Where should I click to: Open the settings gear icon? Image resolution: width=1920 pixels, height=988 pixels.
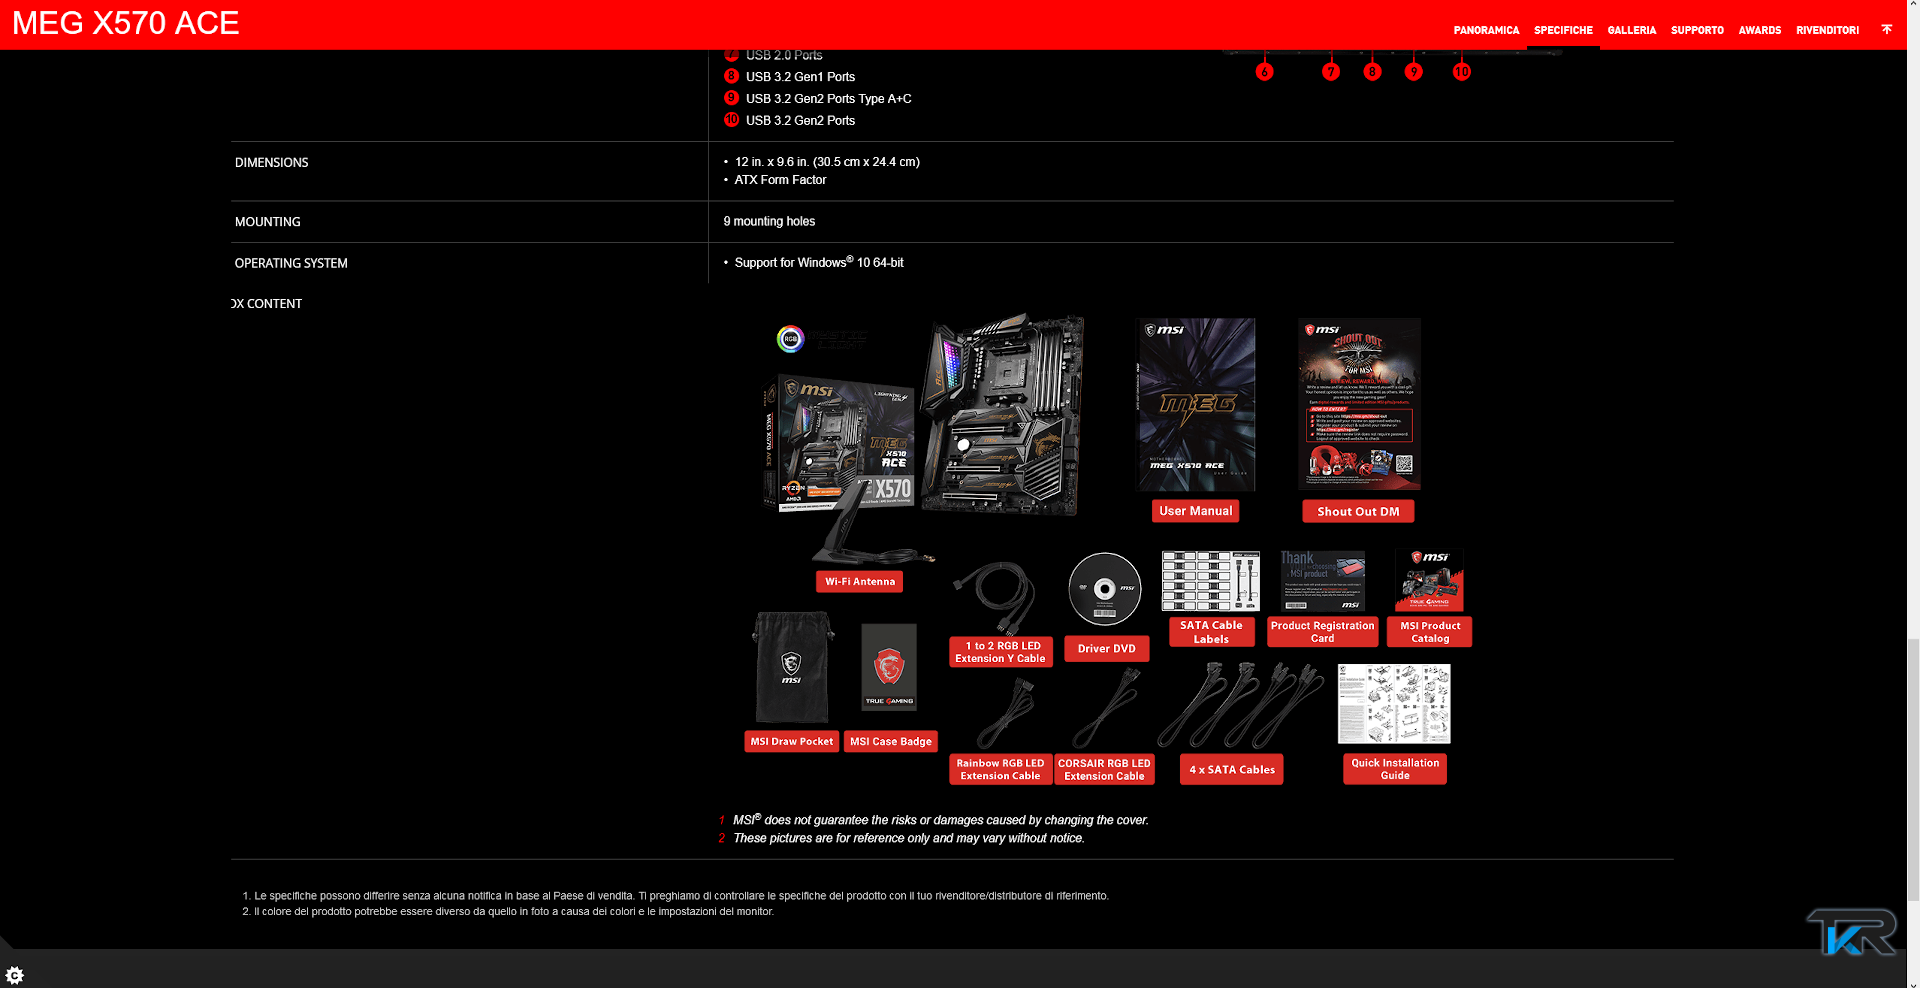tap(15, 975)
